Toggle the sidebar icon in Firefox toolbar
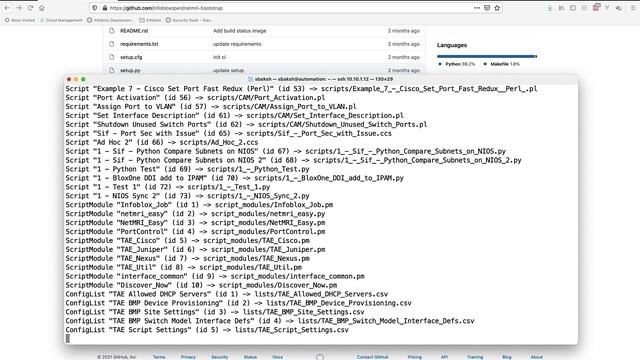This screenshot has height=360, width=640. (573, 8)
